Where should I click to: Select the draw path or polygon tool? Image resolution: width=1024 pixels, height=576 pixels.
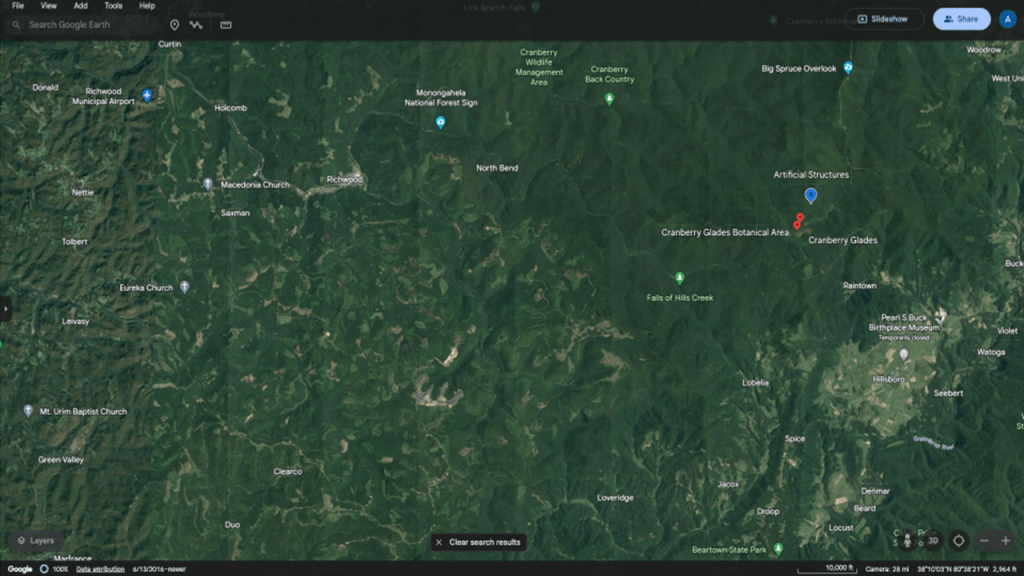196,24
